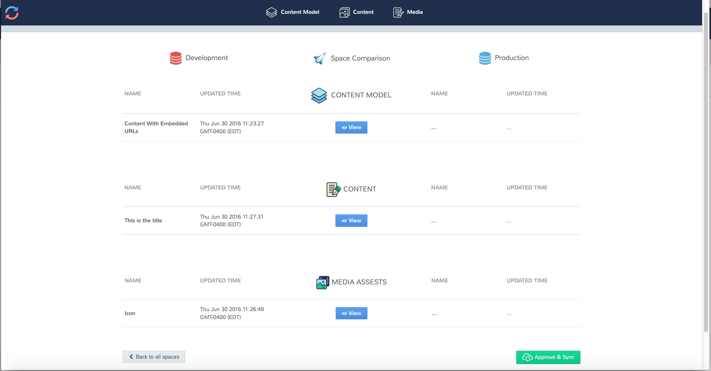711x371 pixels.
Task: Open the Content Model navigation tab
Action: point(292,12)
